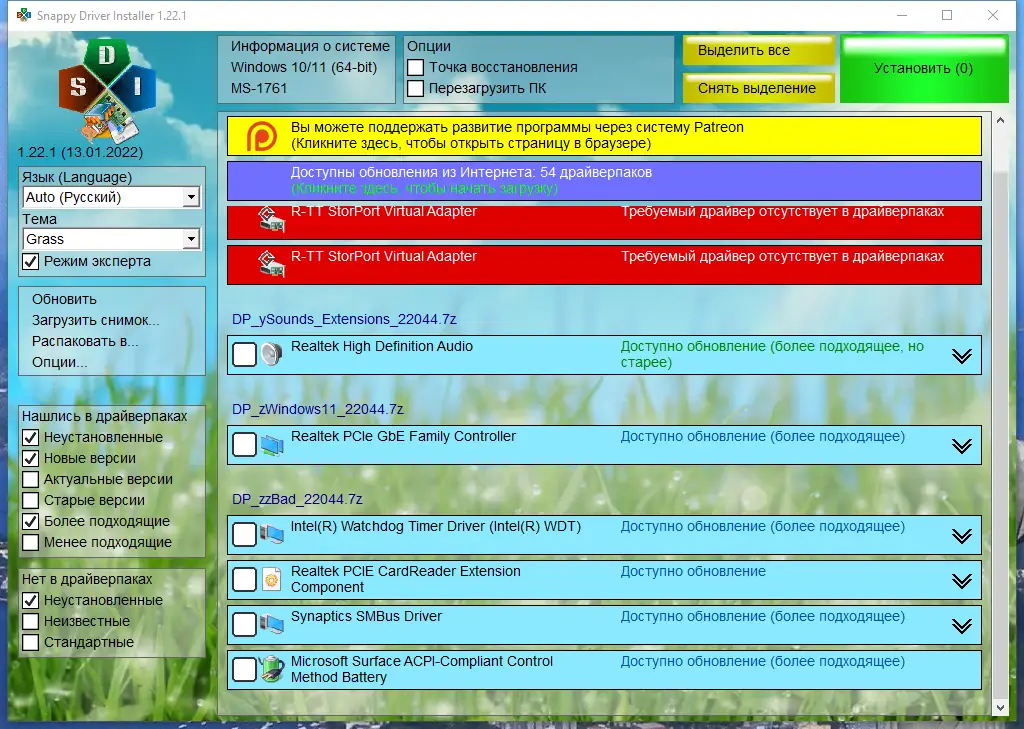Check Менее подходящие filter
This screenshot has width=1024, height=729.
[x=31, y=542]
